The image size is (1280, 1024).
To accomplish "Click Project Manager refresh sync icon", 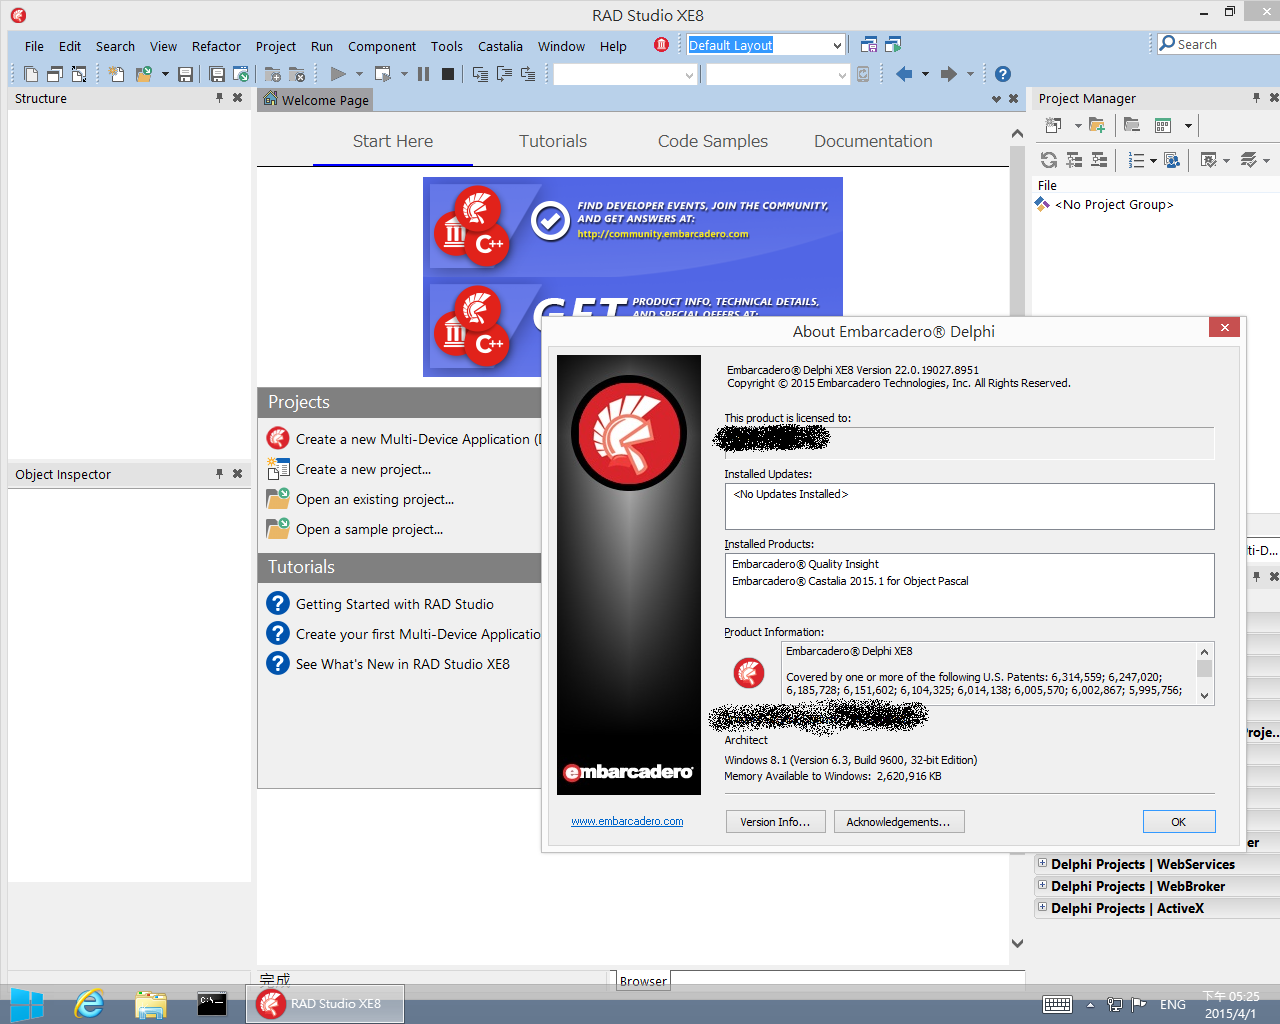I will click(x=1049, y=160).
